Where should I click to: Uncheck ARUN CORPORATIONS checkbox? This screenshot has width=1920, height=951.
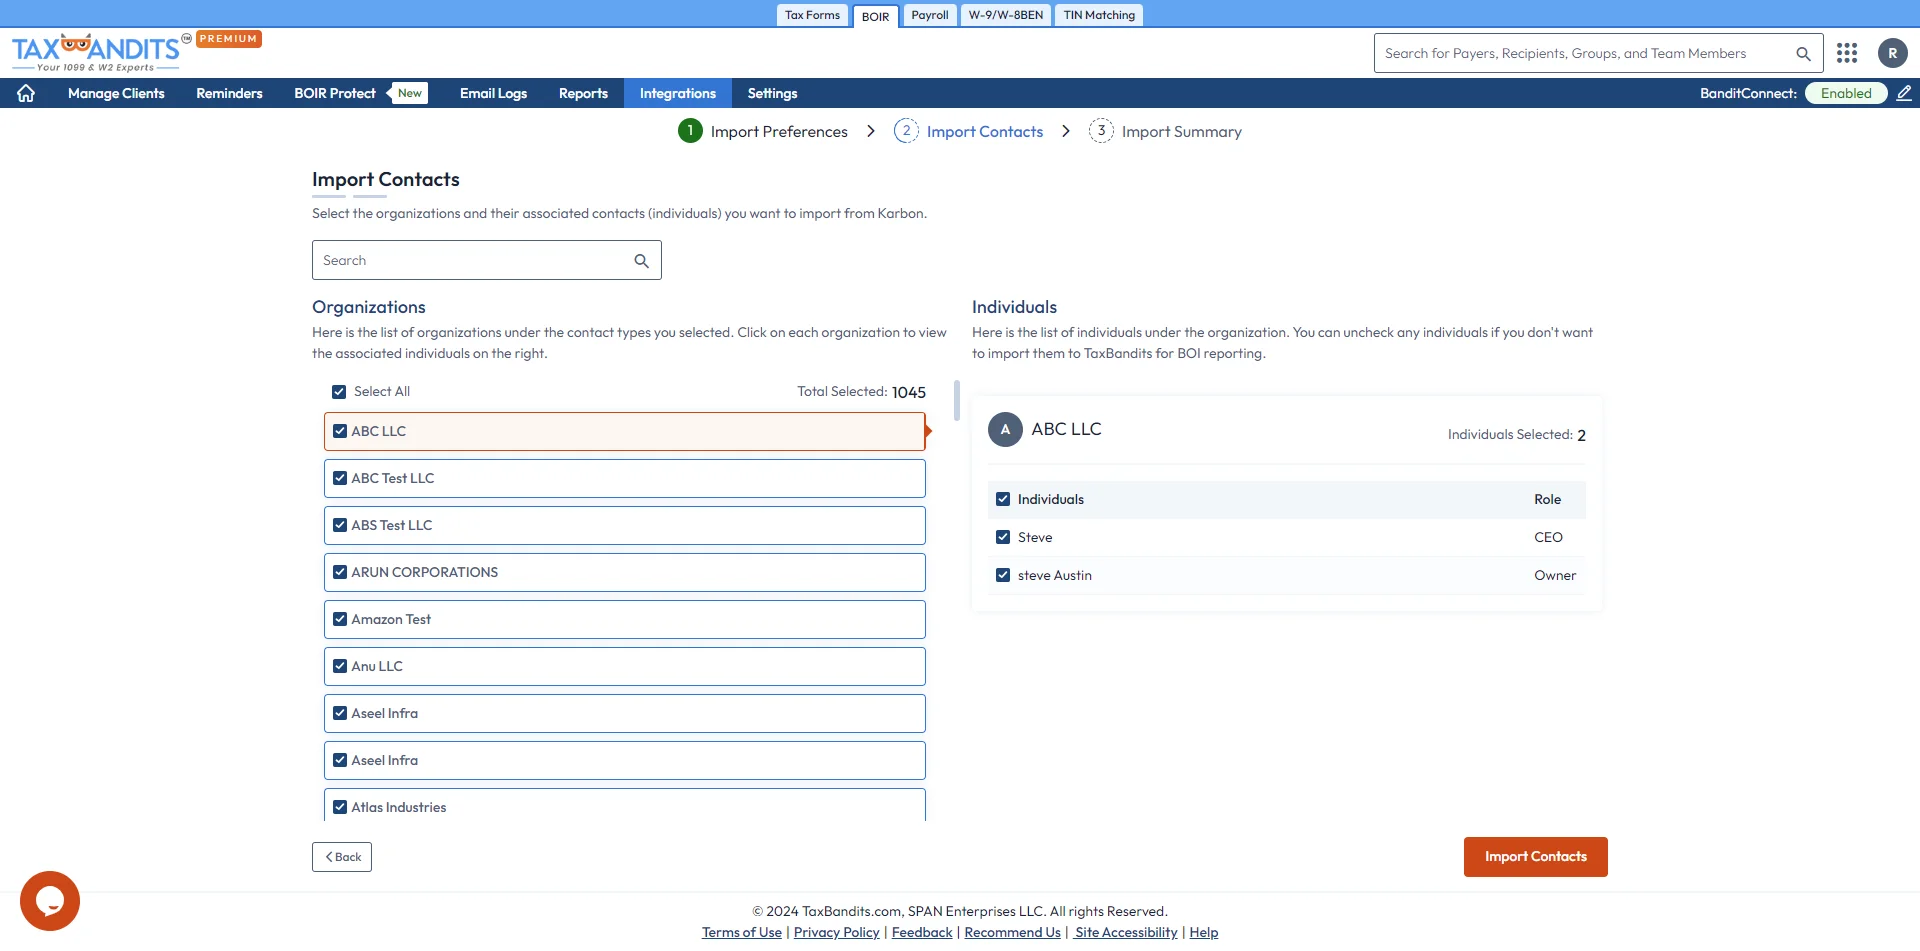340,572
